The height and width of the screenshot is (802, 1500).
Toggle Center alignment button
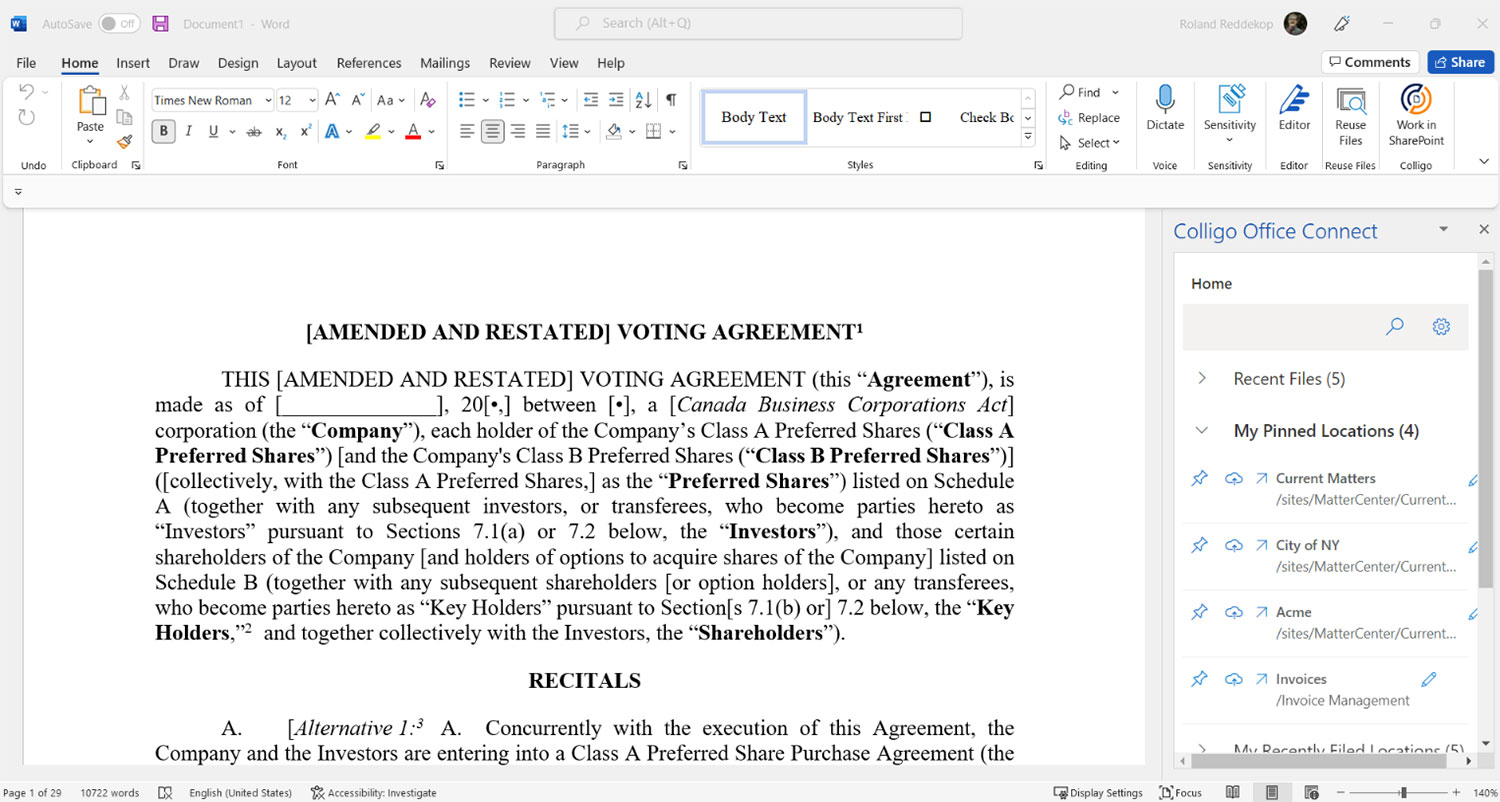tap(492, 132)
